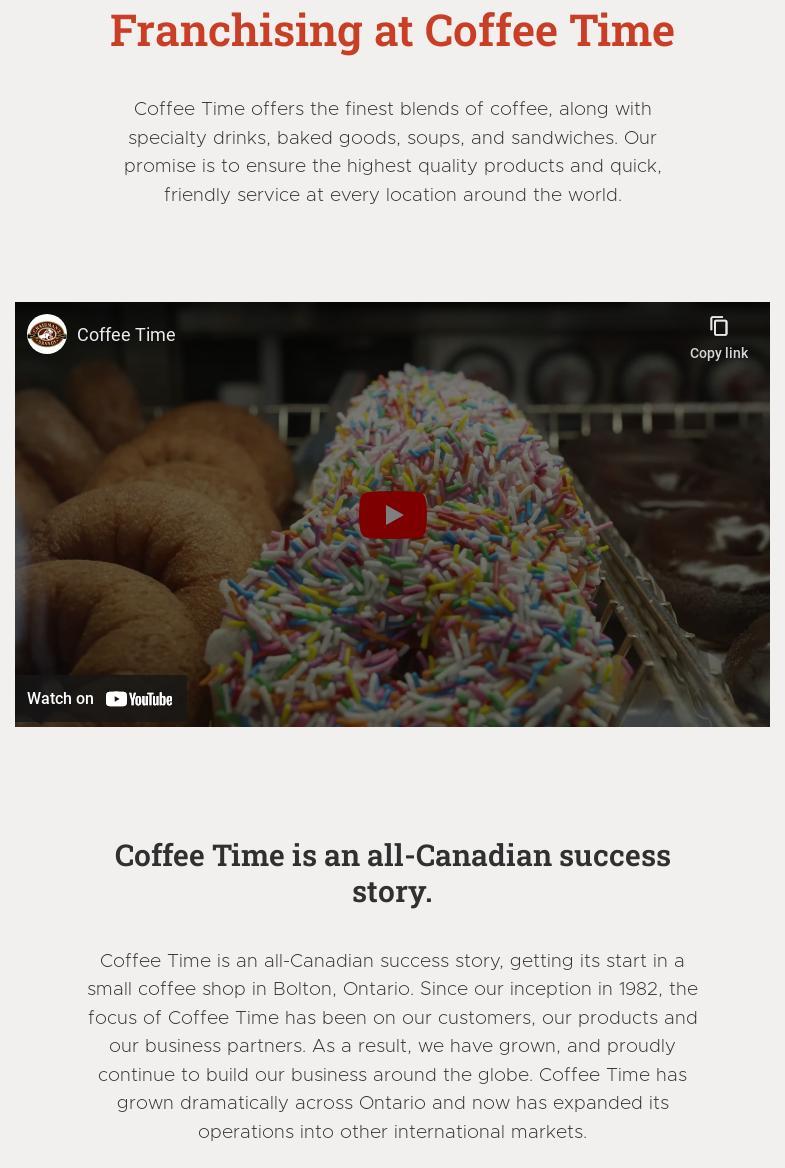This screenshot has height=1168, width=785.
Task: Click the "Watch on" text in the video
Action: (60, 699)
